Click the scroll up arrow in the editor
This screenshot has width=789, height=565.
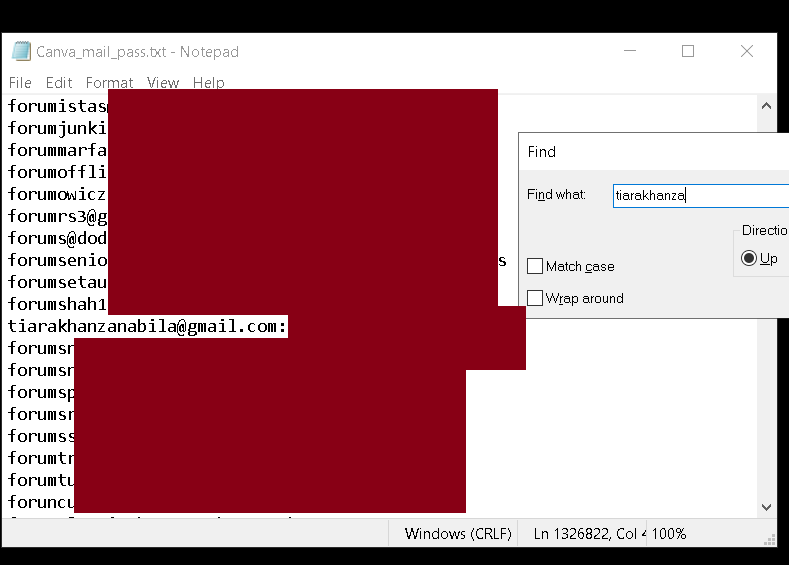(x=766, y=106)
